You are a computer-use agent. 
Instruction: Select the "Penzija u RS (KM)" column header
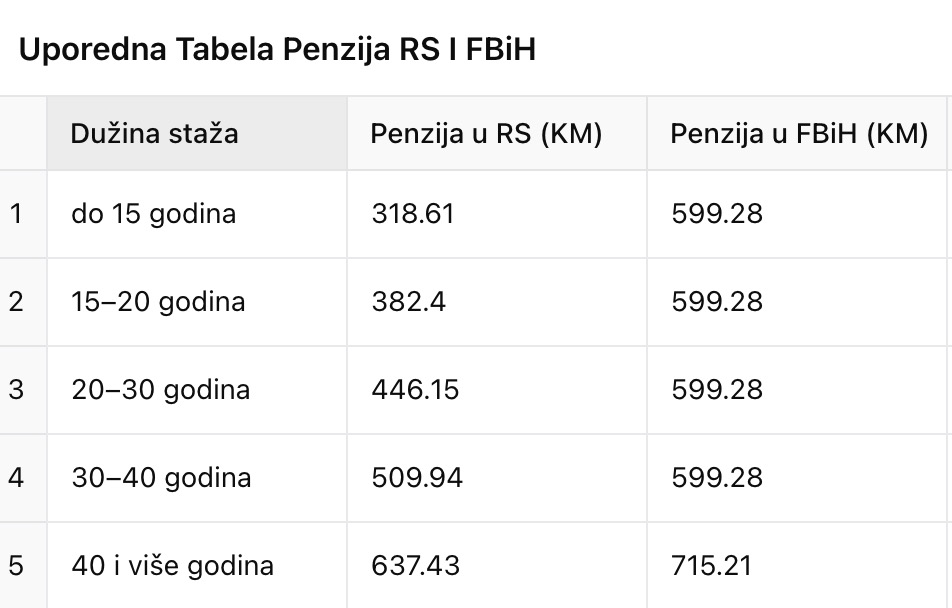(486, 134)
